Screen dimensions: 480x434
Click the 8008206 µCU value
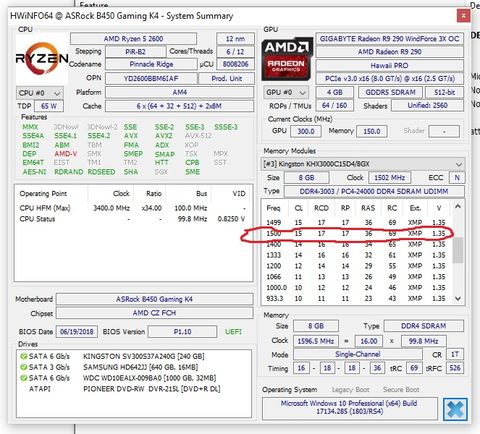[x=235, y=64]
